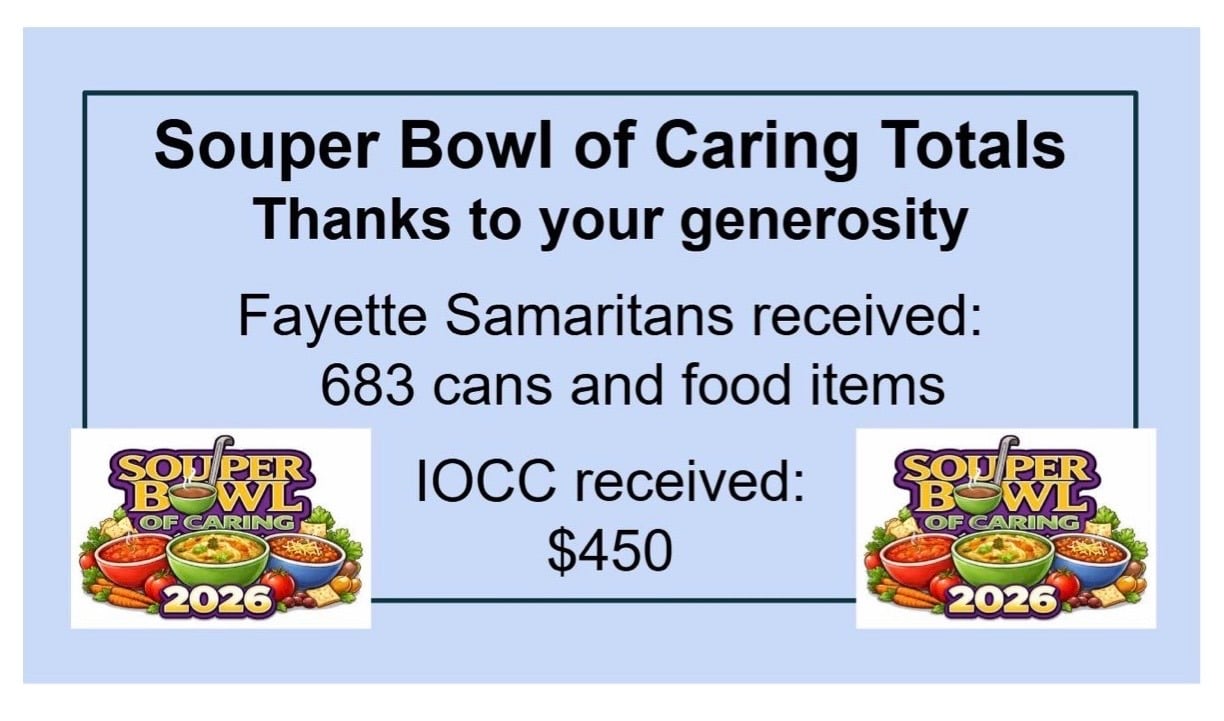Image resolution: width=1224 pixels, height=721 pixels.
Task: Click the left Souper Bowl 2026 logo
Action: pyautogui.click(x=220, y=528)
